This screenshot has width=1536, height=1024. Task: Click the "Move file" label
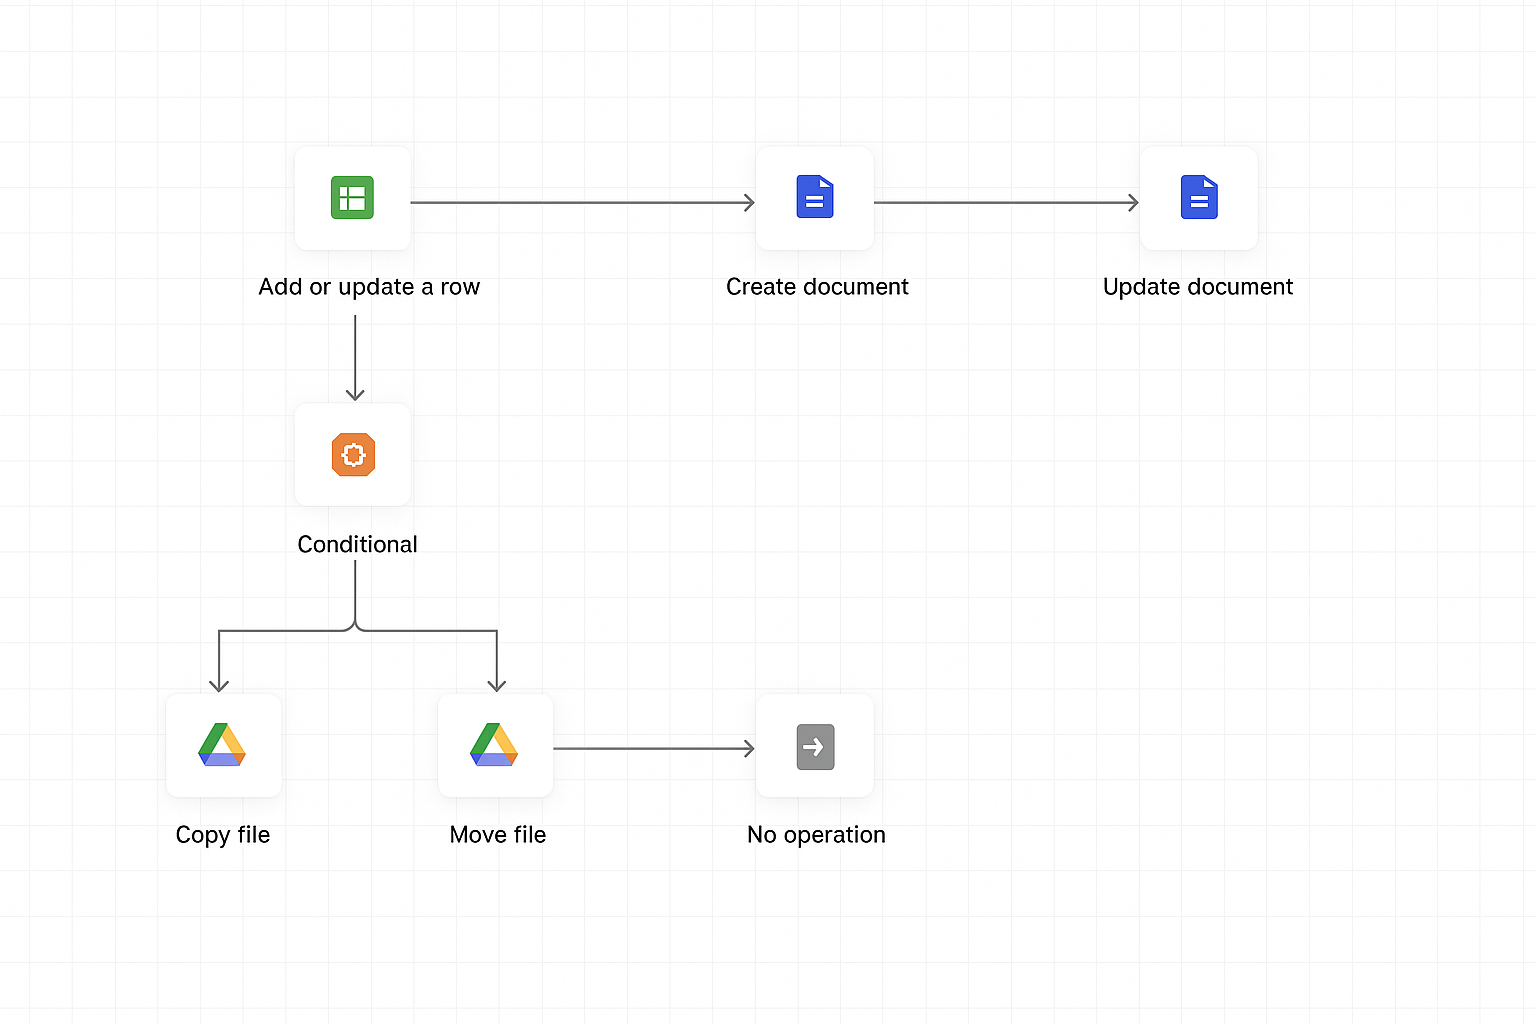pyautogui.click(x=498, y=835)
